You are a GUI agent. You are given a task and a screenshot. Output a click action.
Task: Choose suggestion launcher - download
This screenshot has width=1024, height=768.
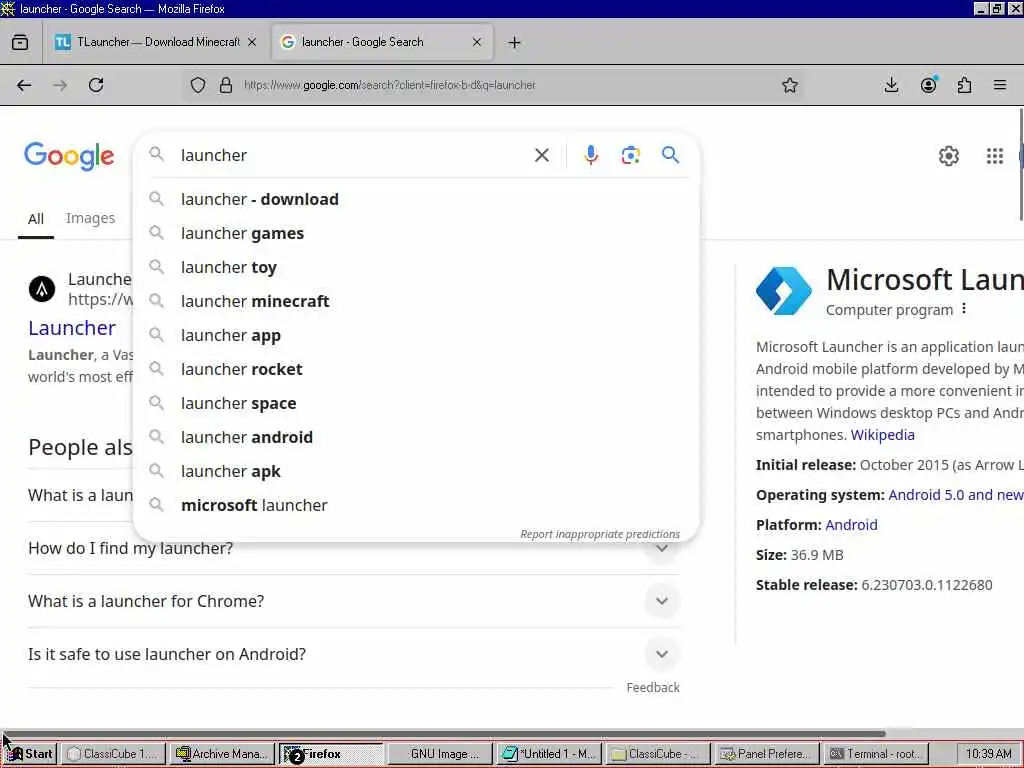tap(416, 199)
